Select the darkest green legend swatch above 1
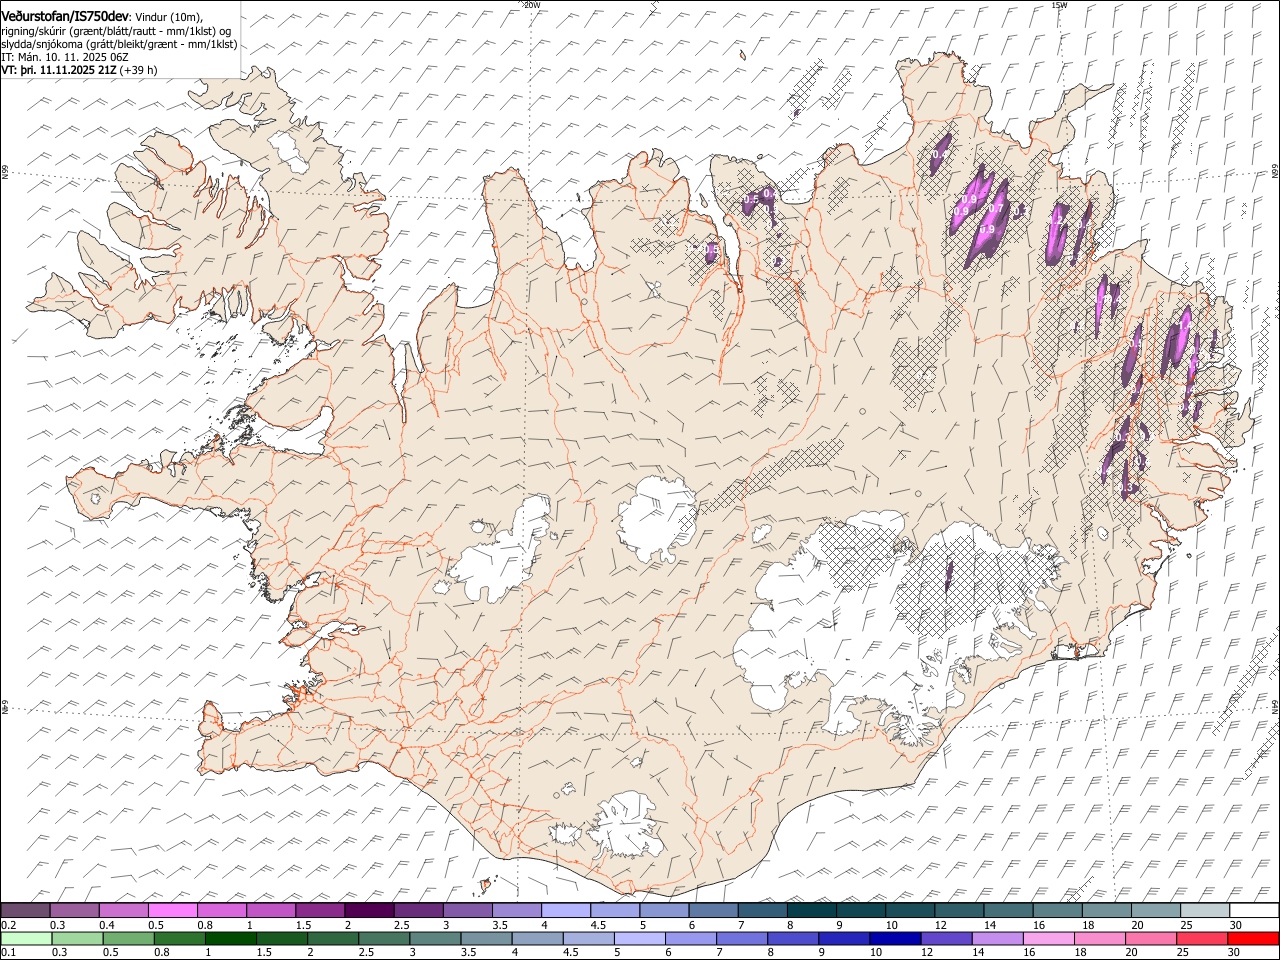The width and height of the screenshot is (1280, 960). pos(231,938)
